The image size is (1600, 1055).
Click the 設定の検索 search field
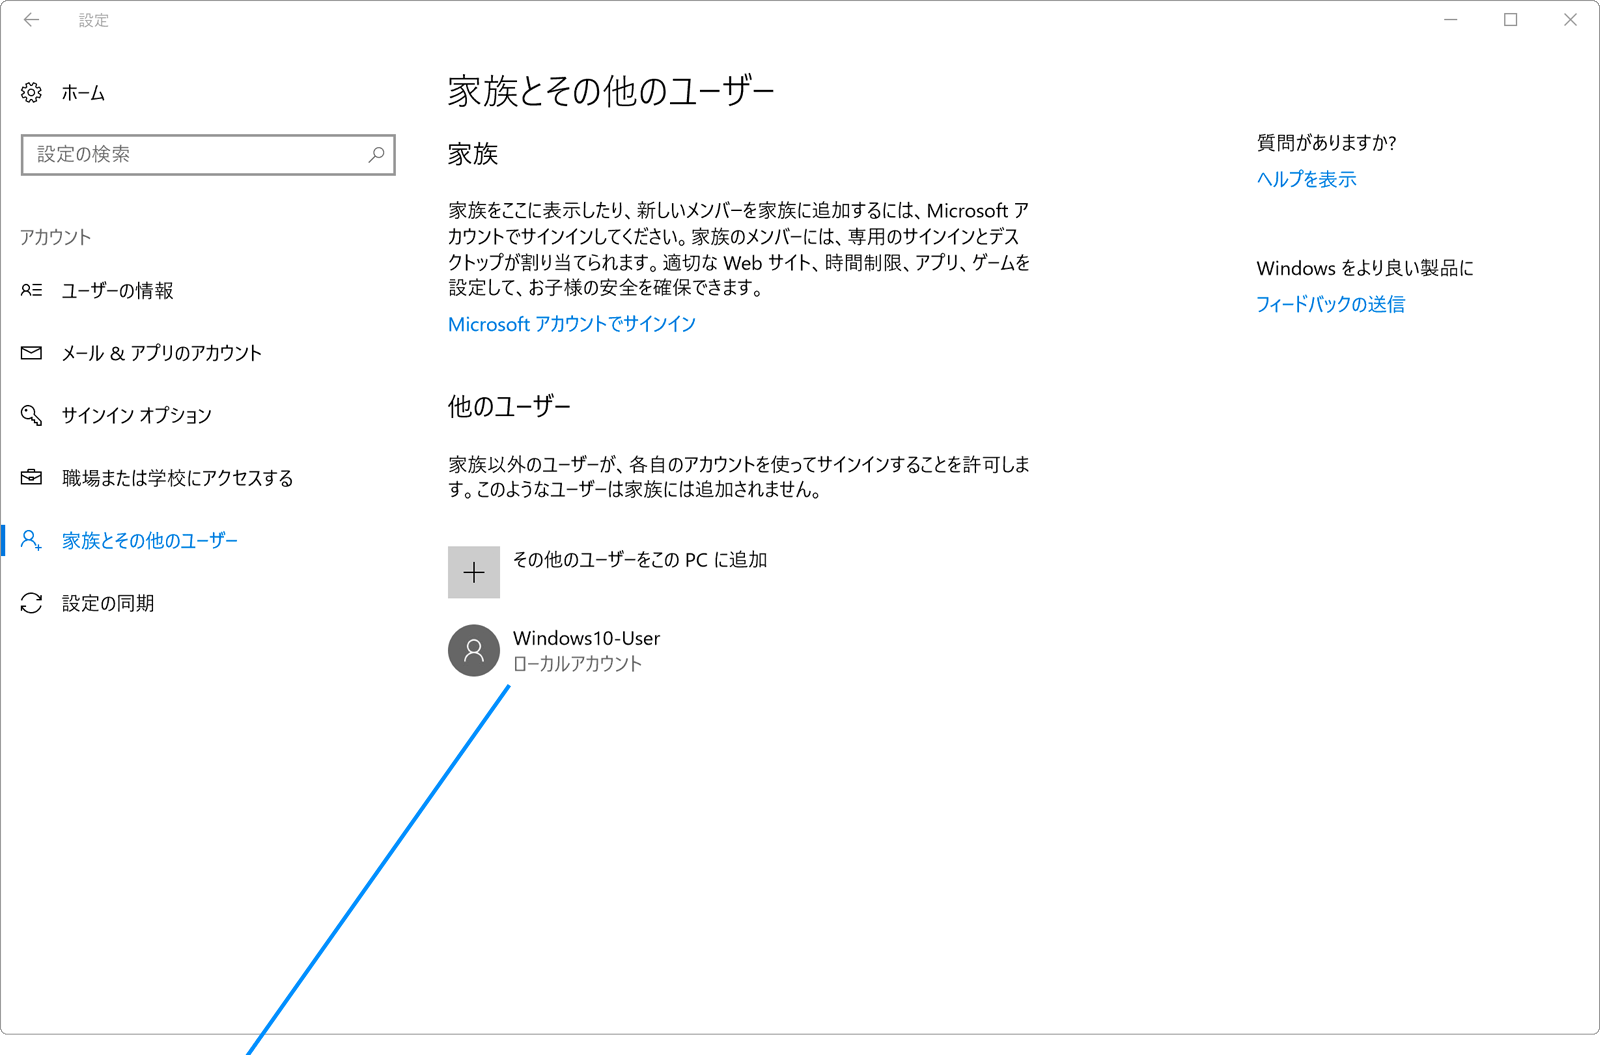click(208, 155)
